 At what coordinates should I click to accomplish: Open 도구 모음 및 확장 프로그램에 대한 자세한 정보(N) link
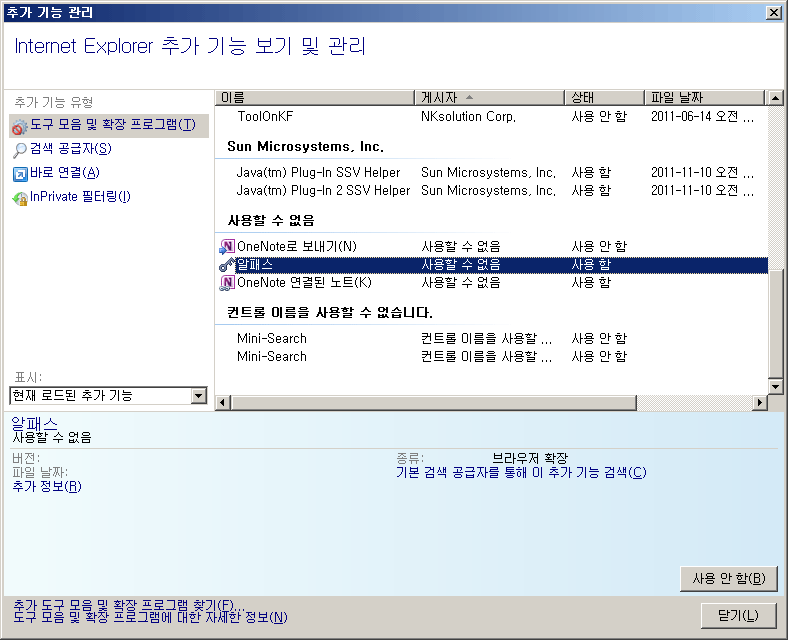pyautogui.click(x=150, y=617)
